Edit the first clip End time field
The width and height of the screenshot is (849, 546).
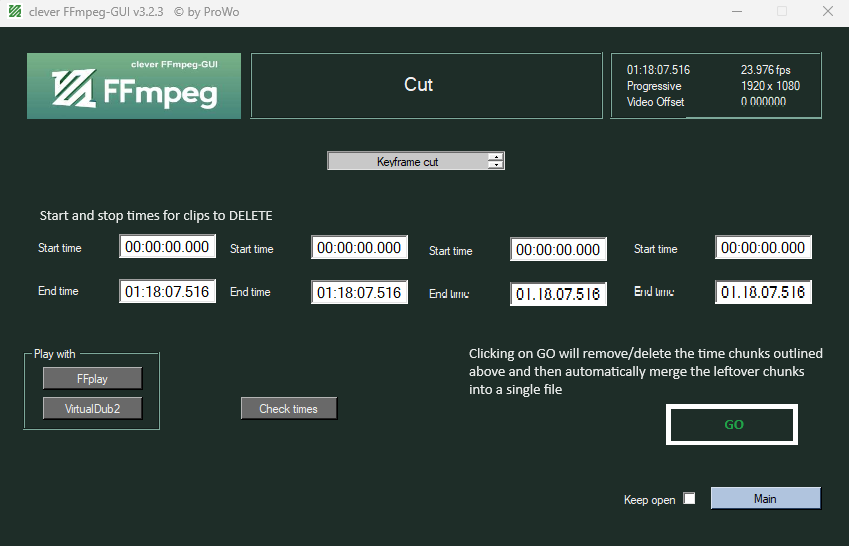pos(167,291)
